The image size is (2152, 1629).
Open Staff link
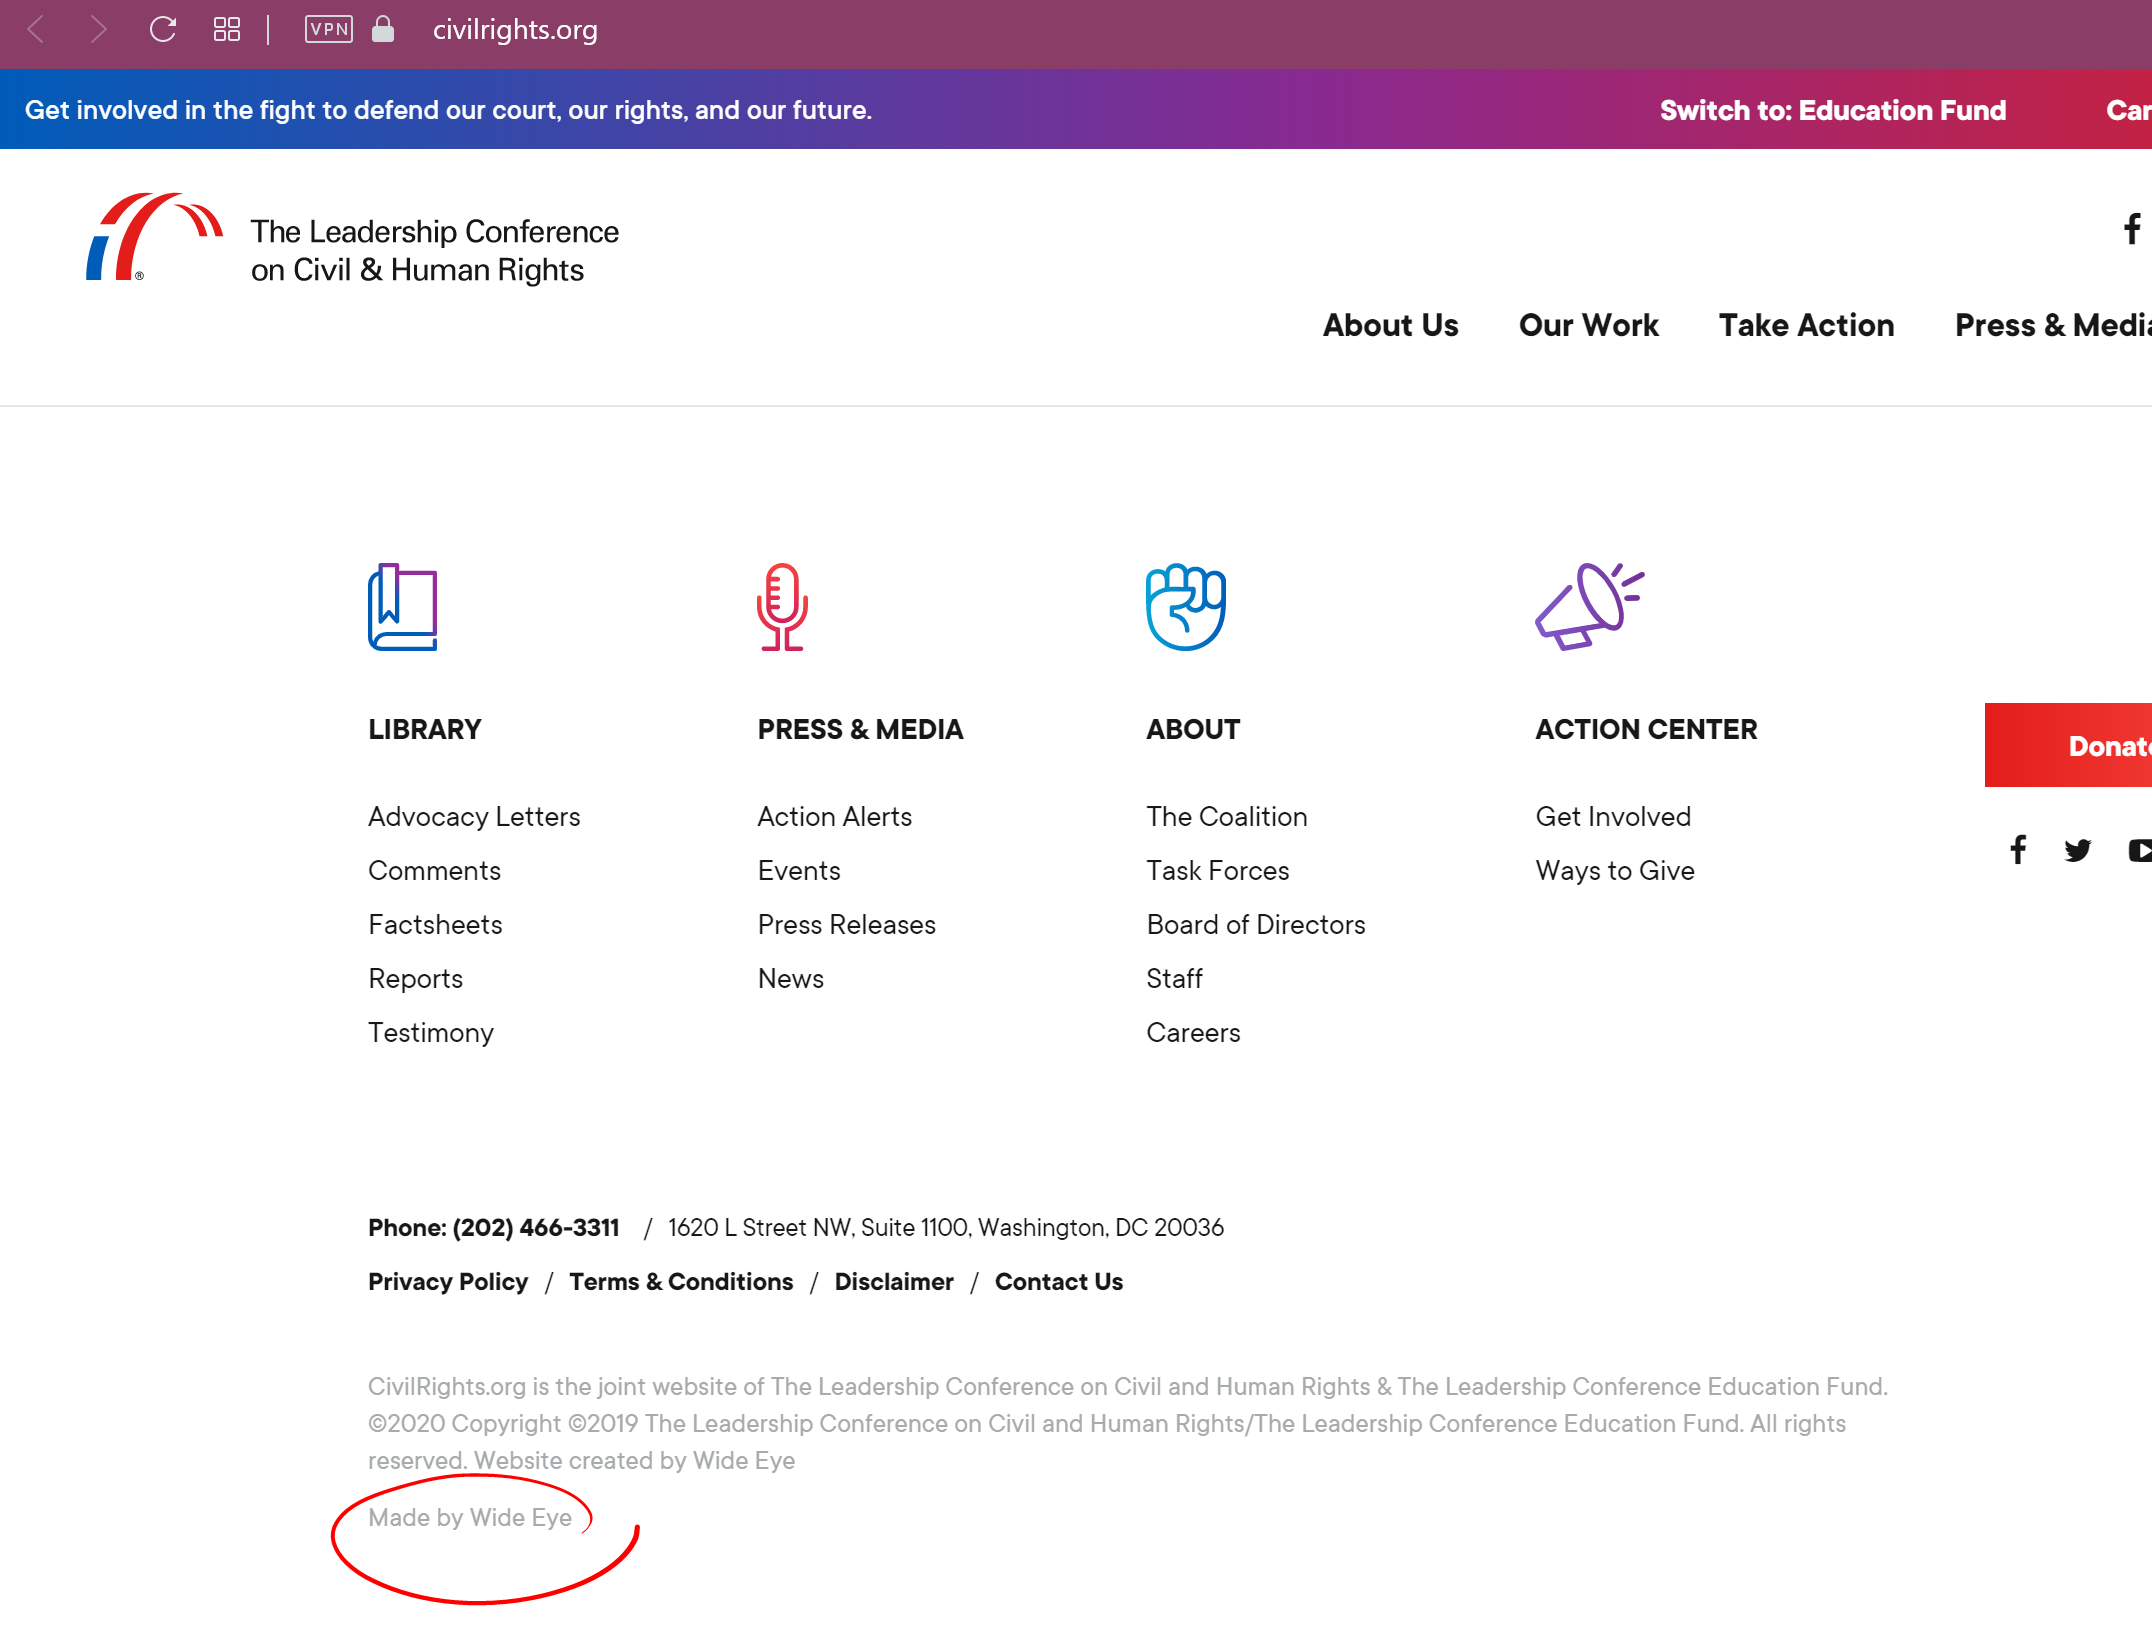click(x=1174, y=978)
